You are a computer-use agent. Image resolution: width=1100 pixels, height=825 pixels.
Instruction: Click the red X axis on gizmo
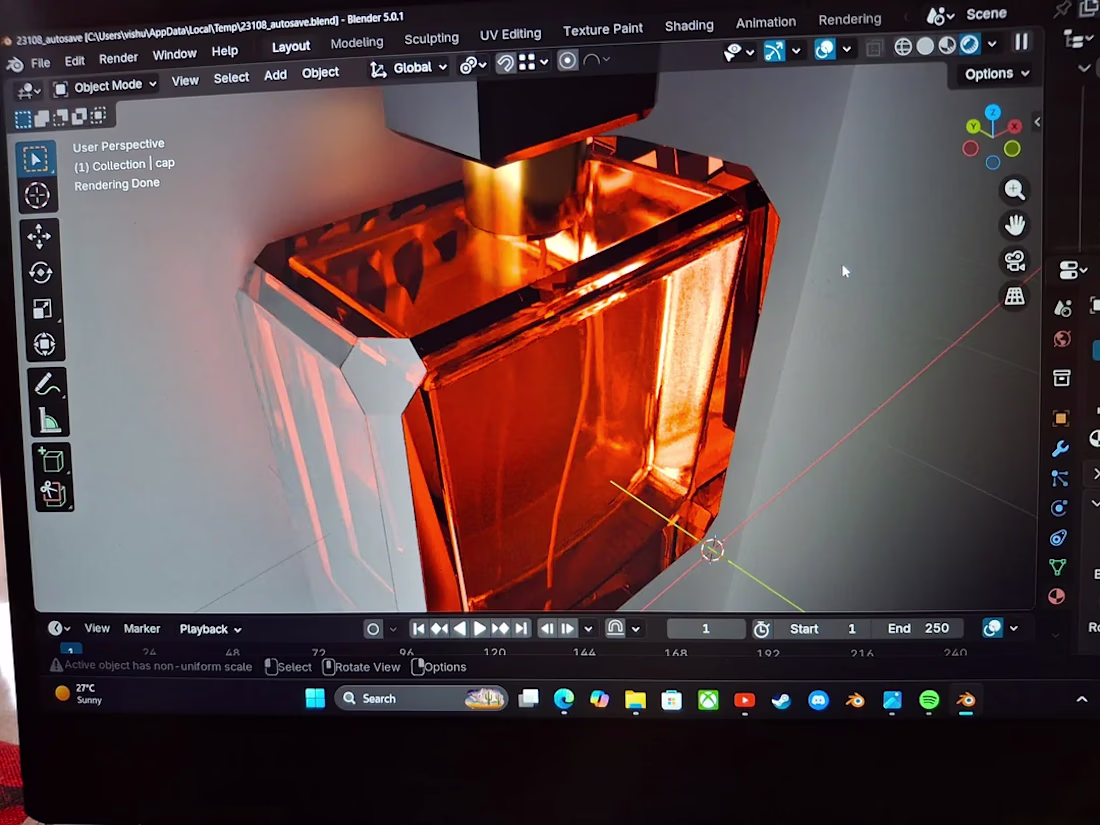tap(1014, 126)
